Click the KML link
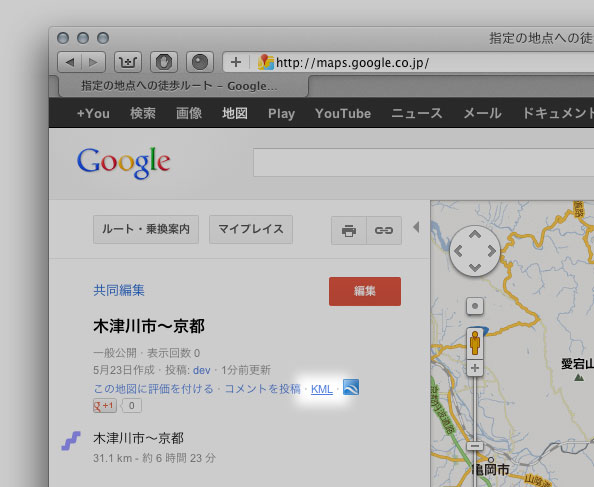Screen dimensions: 594x487 [x=322, y=389]
